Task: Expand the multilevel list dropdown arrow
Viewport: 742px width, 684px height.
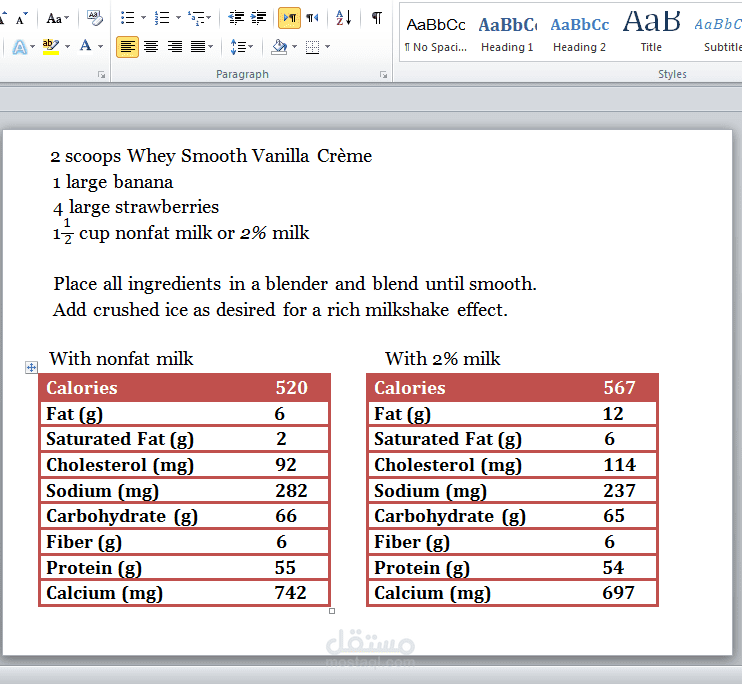Action: [x=209, y=18]
